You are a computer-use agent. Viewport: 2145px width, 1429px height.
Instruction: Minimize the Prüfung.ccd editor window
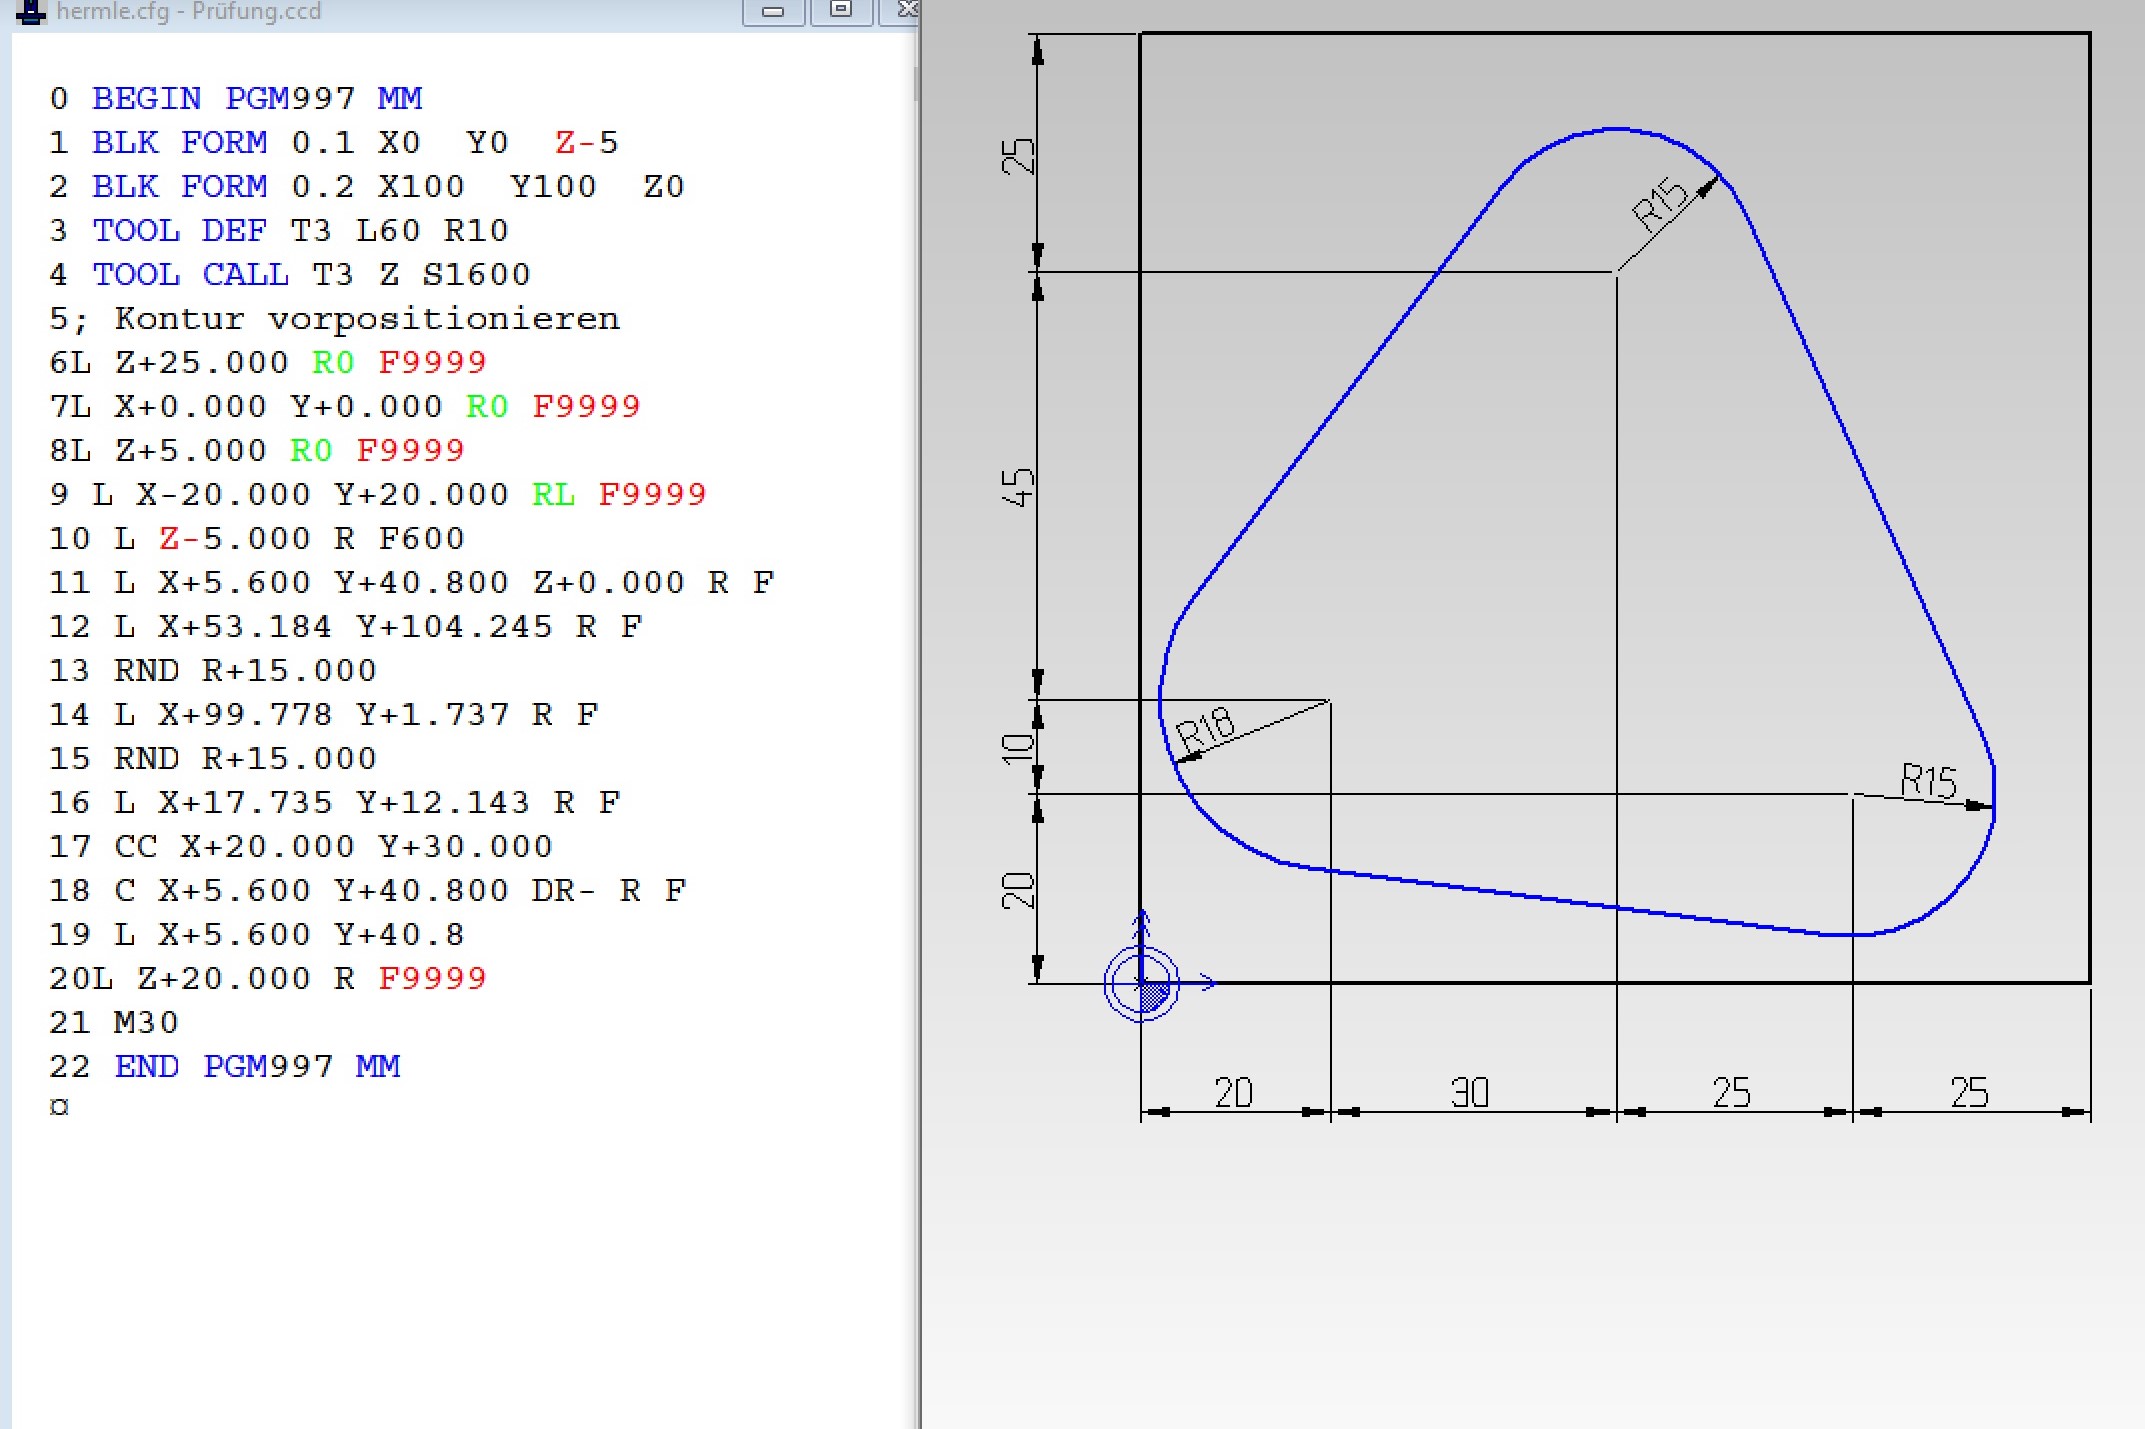point(772,11)
